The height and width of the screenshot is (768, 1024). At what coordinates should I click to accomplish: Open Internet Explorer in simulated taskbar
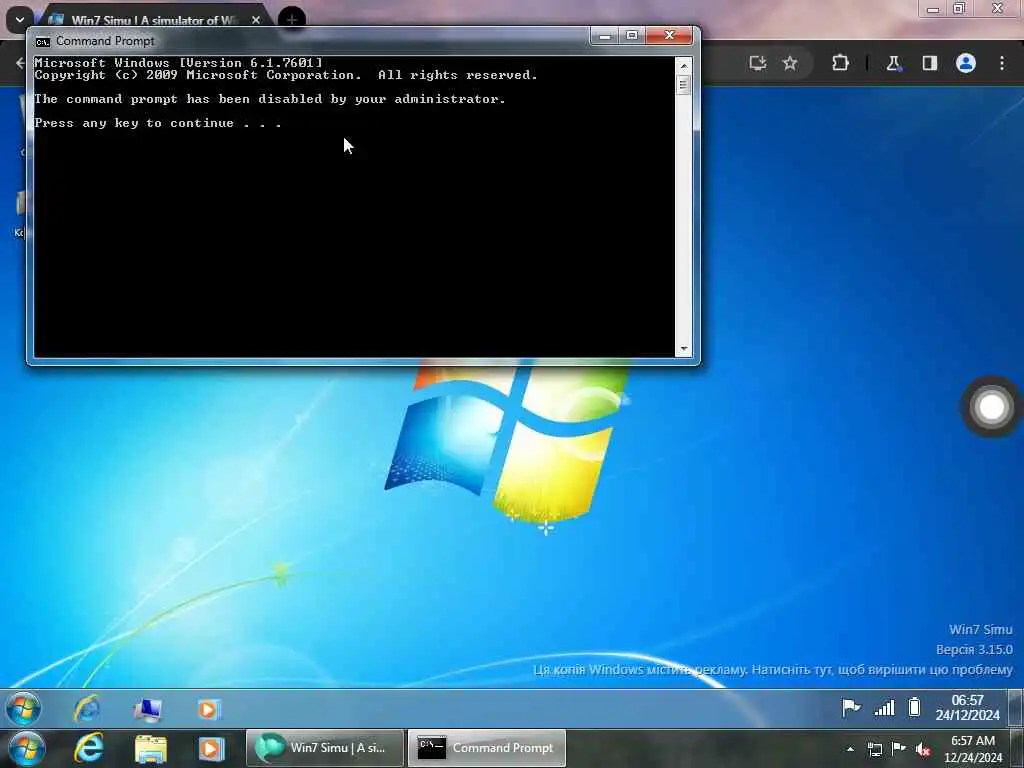tap(87, 709)
